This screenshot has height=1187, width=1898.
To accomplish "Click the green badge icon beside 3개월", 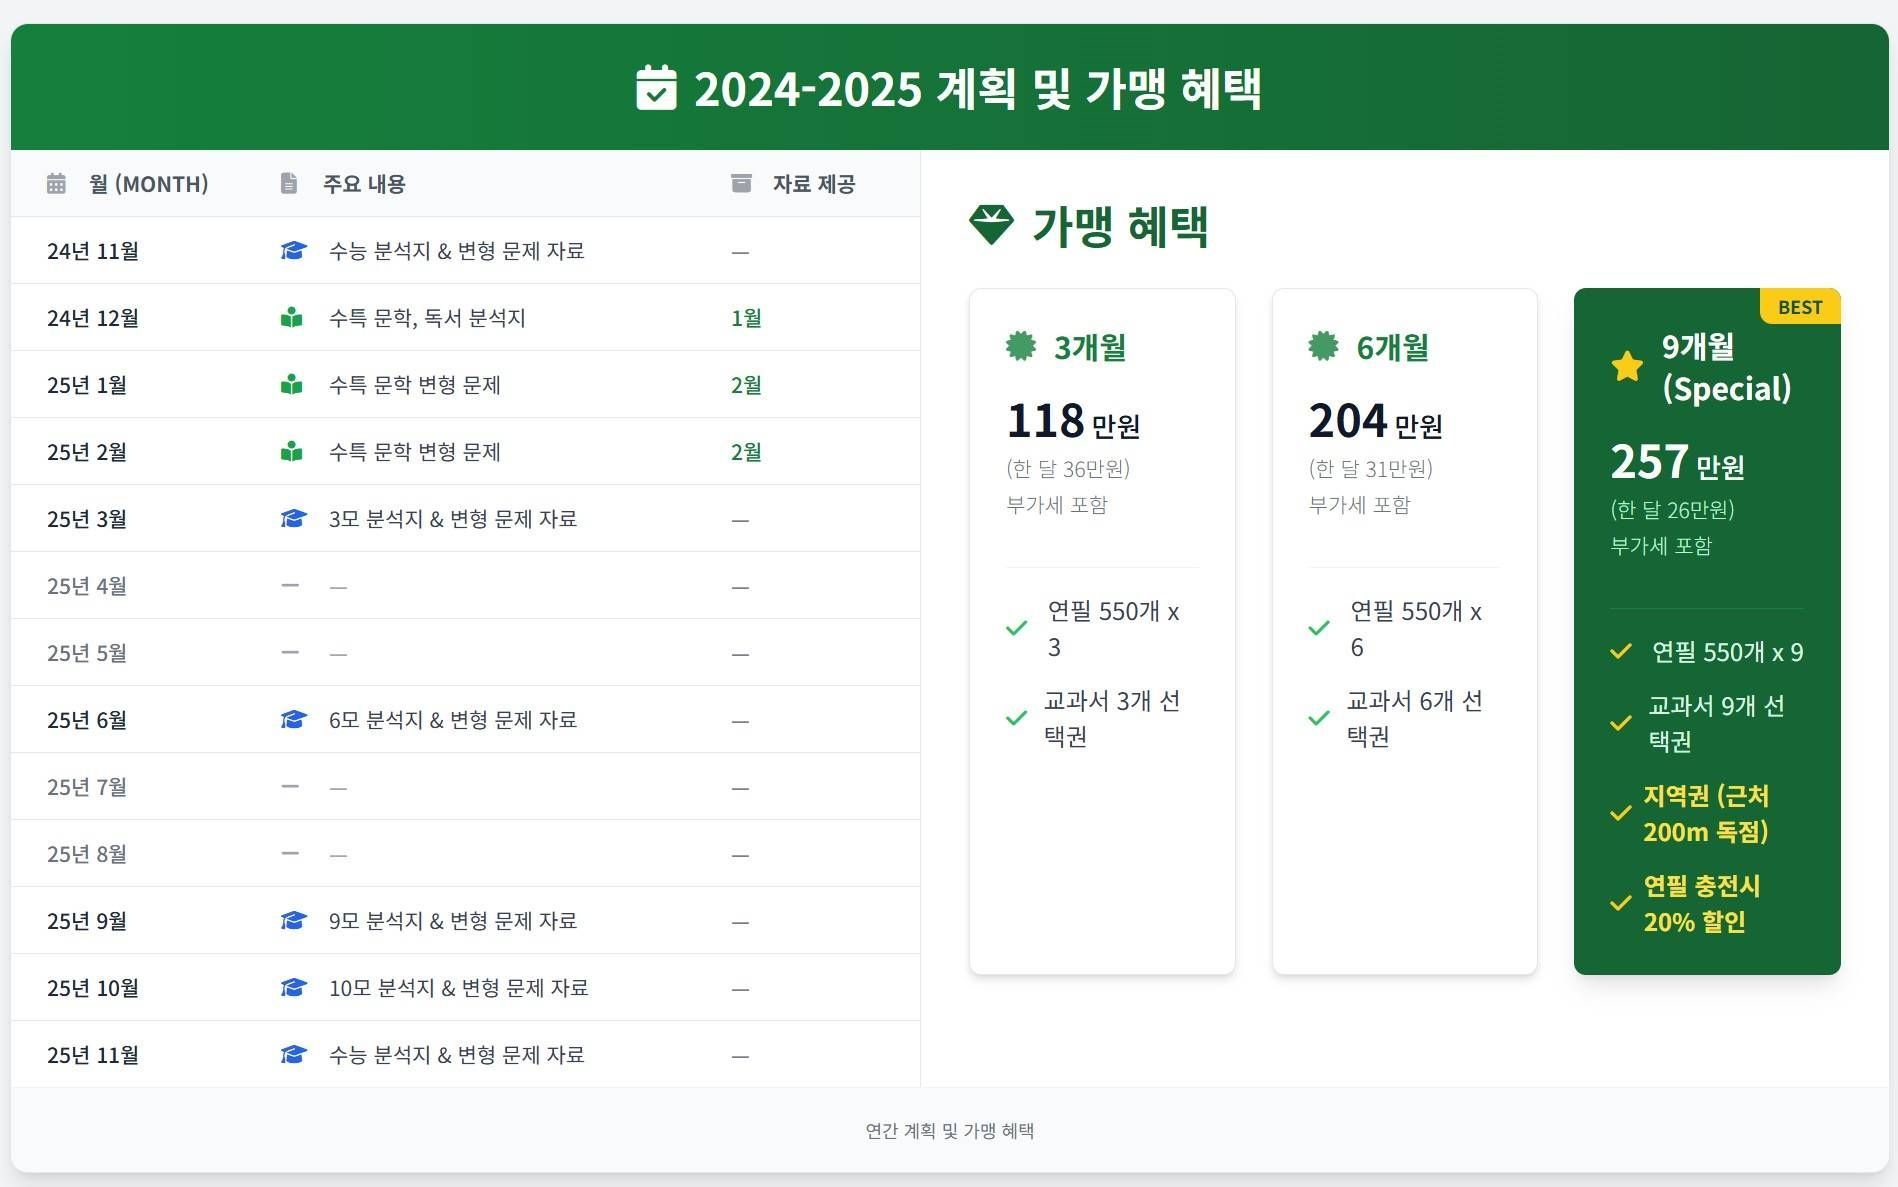I will click(x=1021, y=347).
